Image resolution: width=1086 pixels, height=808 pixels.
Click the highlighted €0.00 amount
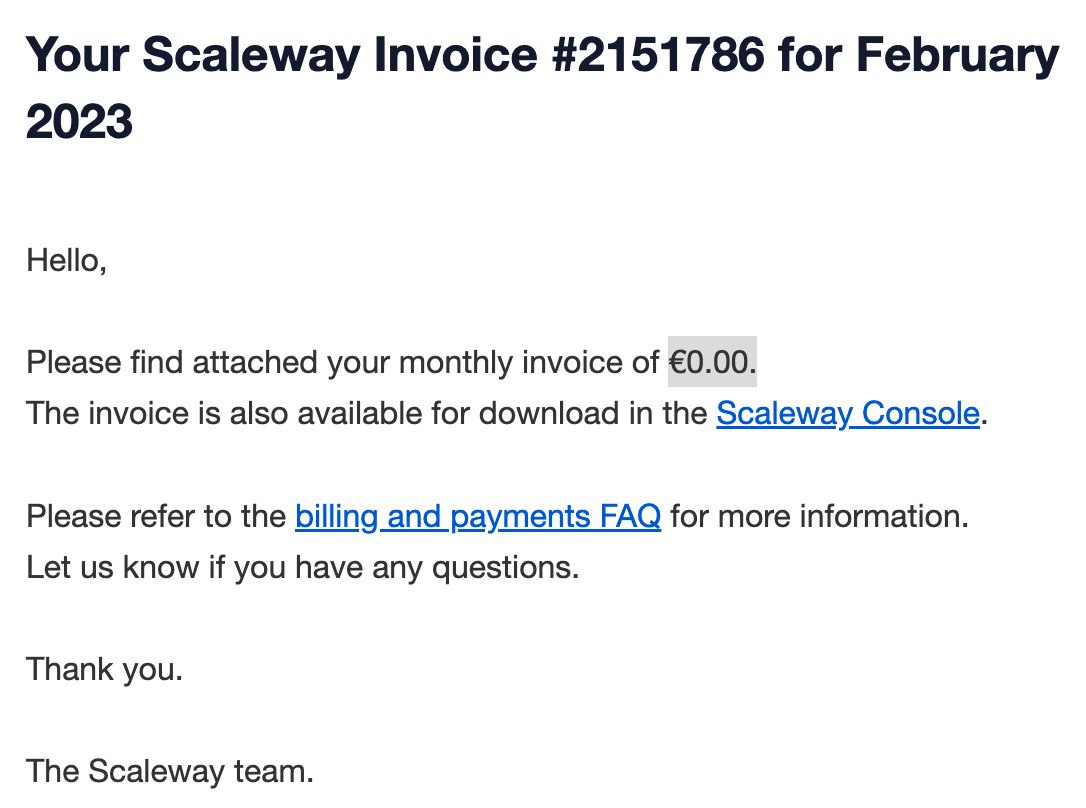click(711, 362)
